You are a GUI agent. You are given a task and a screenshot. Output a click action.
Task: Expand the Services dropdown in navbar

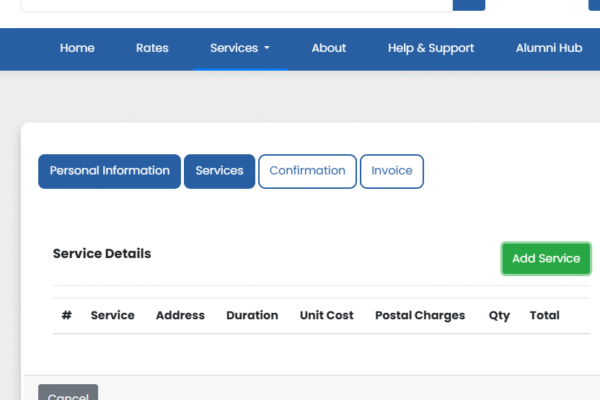[x=240, y=48]
